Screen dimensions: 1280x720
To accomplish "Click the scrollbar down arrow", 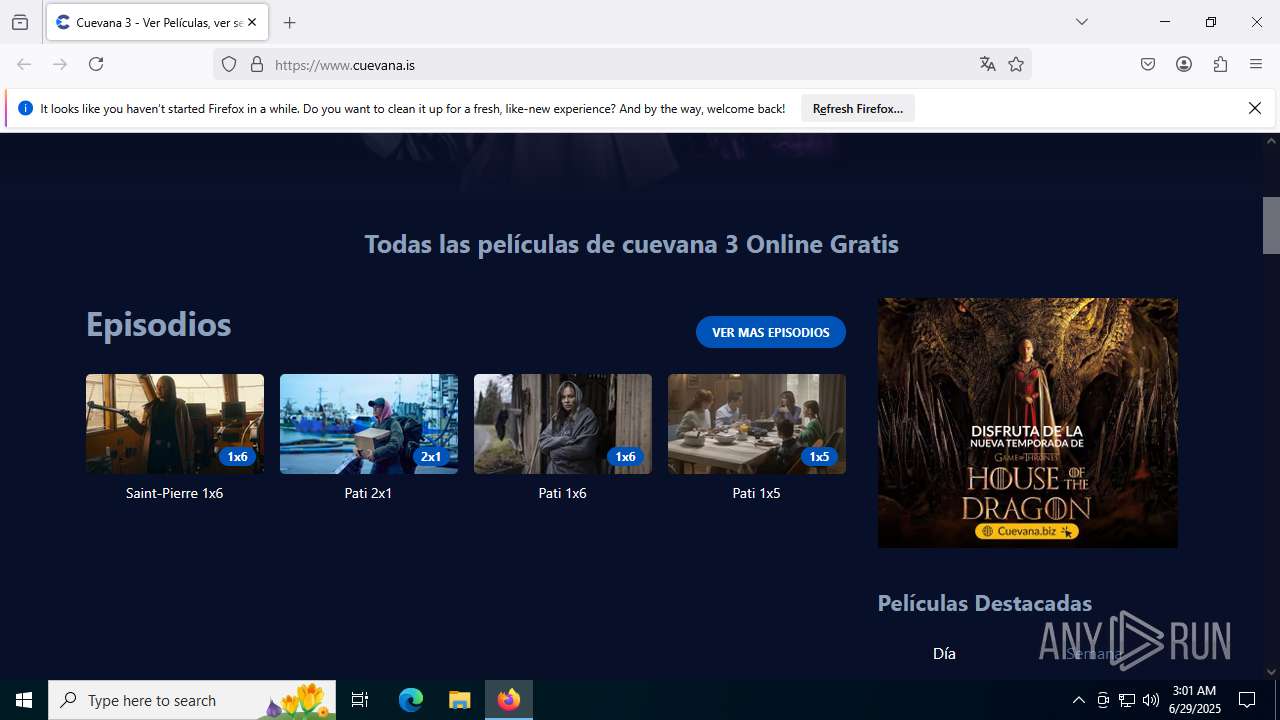I will [x=1271, y=672].
